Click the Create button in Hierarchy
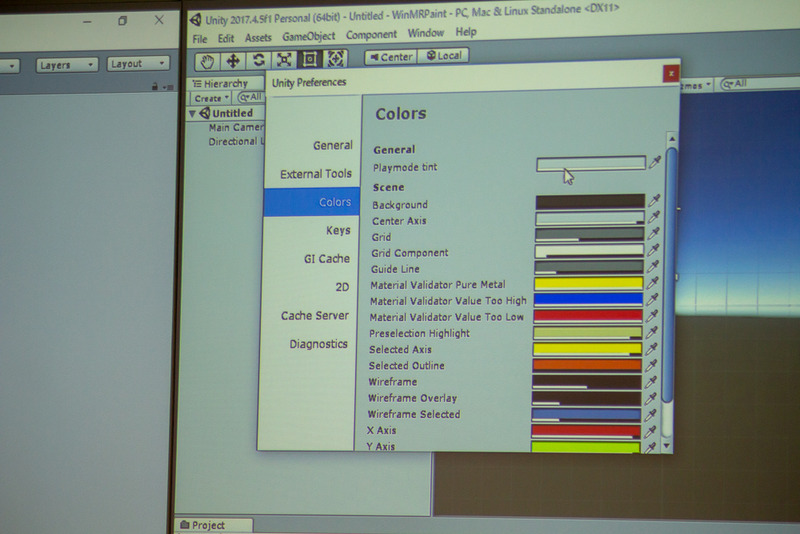Screen dimensions: 800x534 click(211, 98)
